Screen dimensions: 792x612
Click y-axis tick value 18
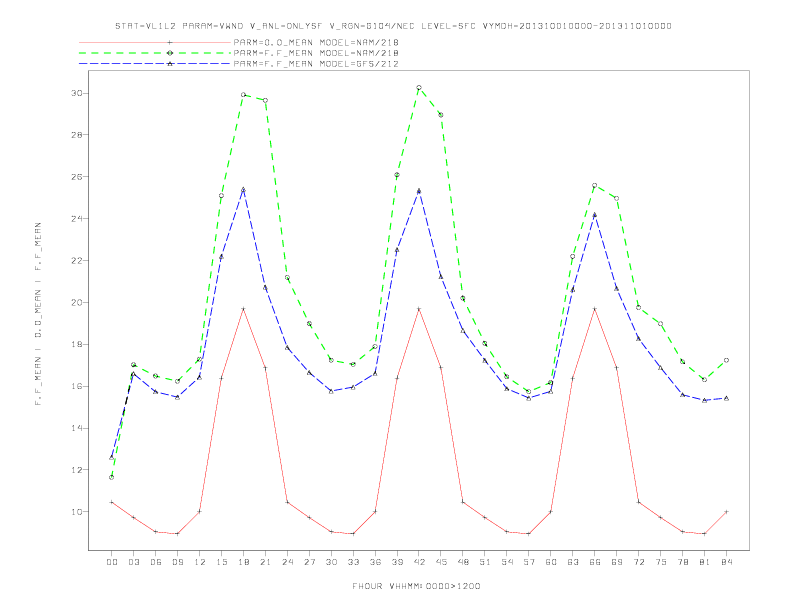point(76,344)
